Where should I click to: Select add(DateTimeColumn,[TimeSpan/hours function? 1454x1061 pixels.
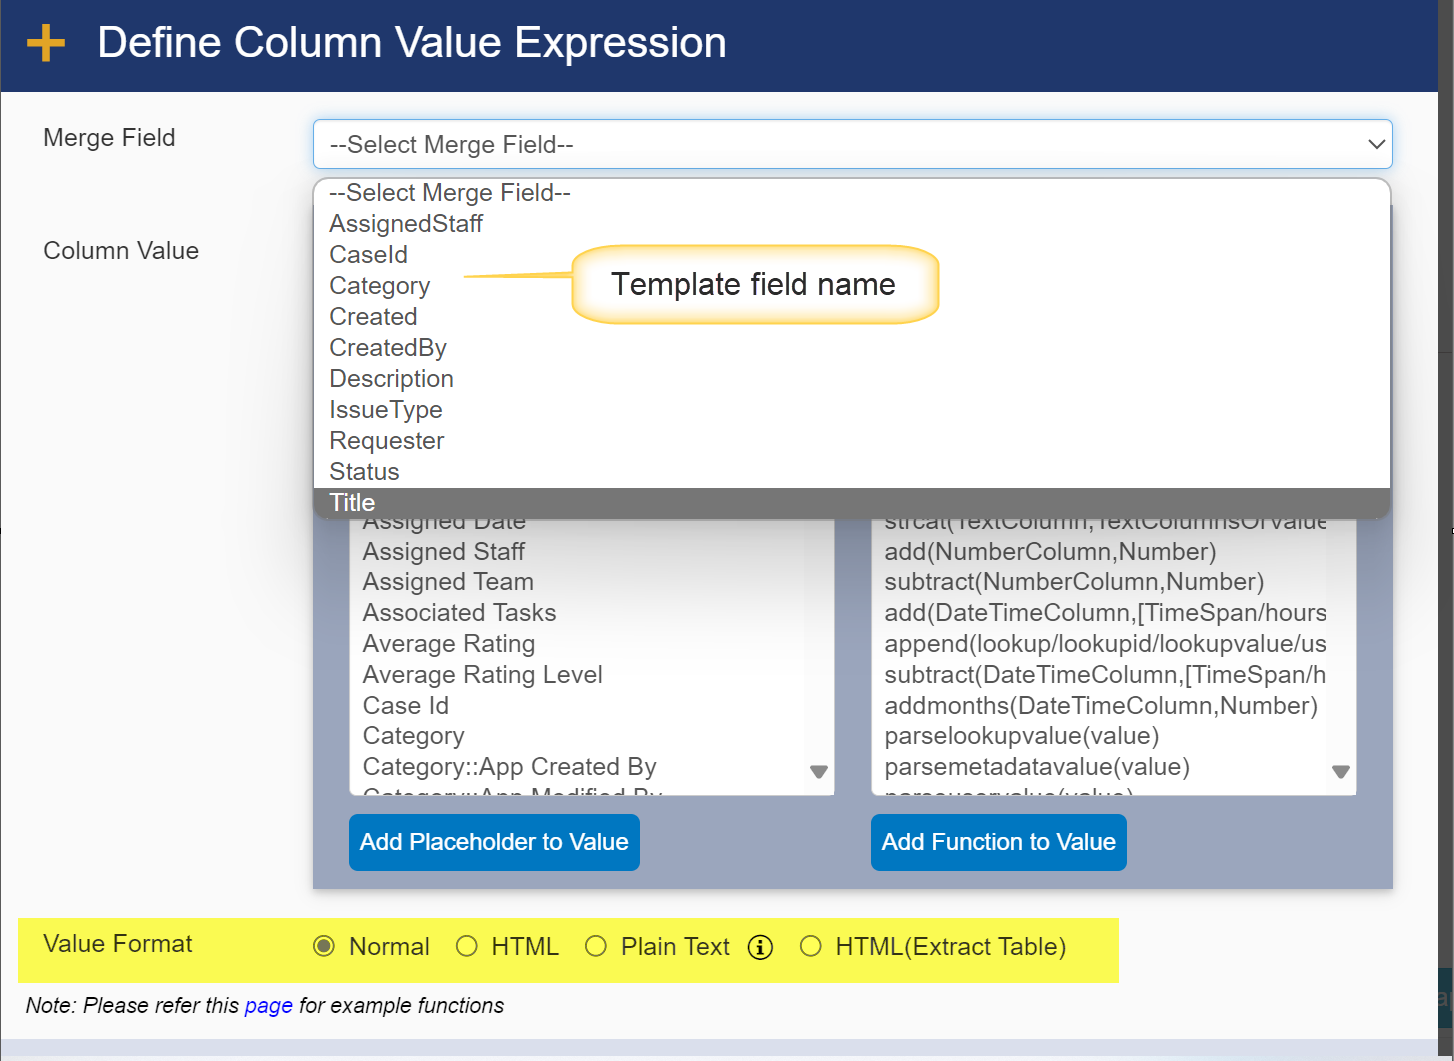(1101, 613)
